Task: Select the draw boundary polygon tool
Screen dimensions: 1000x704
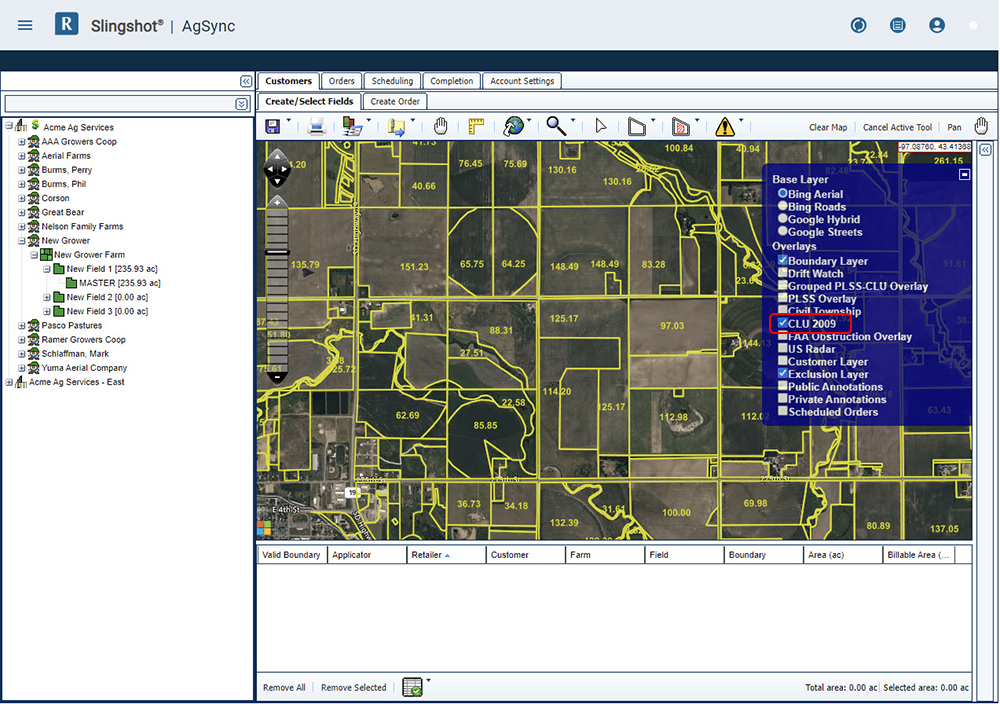Action: point(636,126)
